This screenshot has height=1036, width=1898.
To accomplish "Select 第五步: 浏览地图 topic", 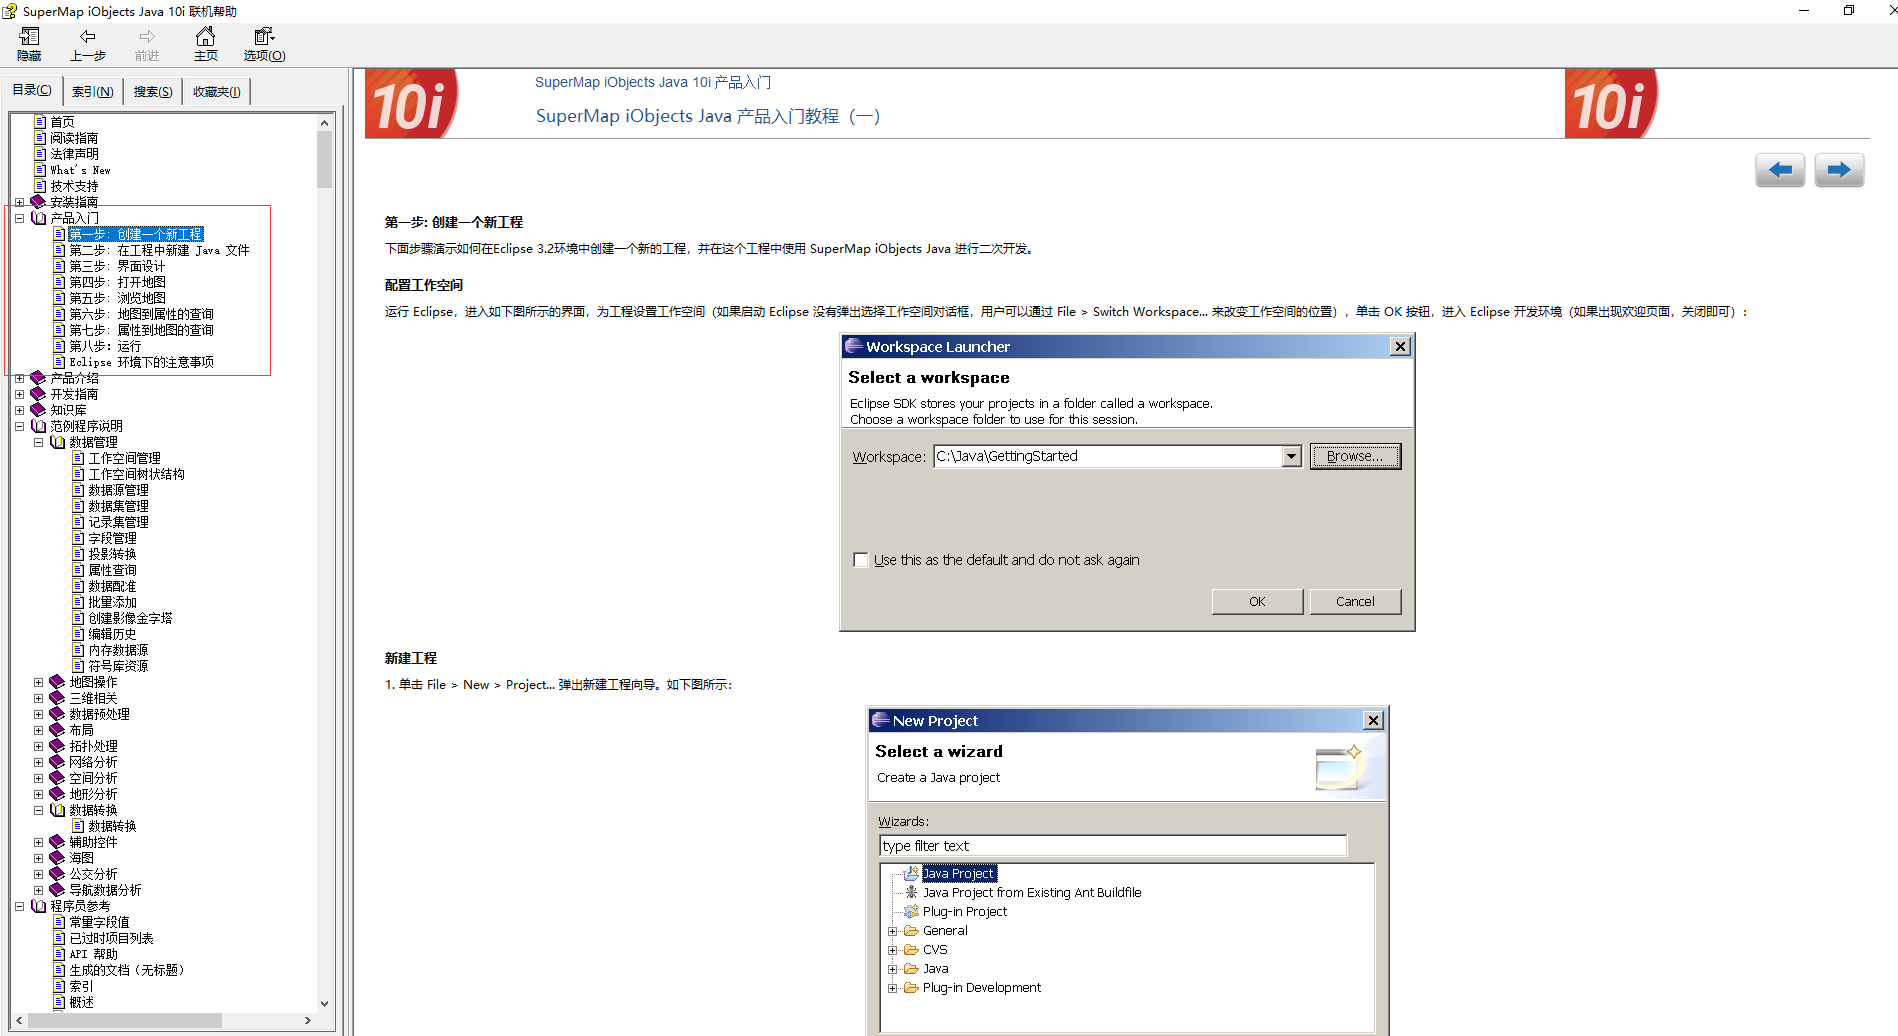I will pyautogui.click(x=117, y=298).
